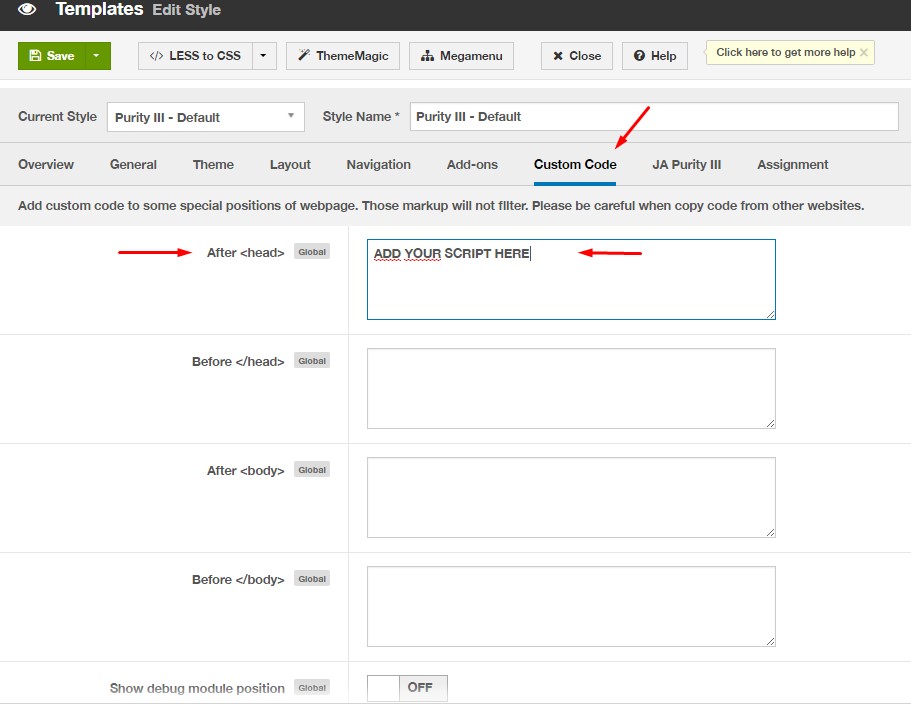Toggle Show debug module position switch
The image size is (911, 704).
[x=407, y=688]
